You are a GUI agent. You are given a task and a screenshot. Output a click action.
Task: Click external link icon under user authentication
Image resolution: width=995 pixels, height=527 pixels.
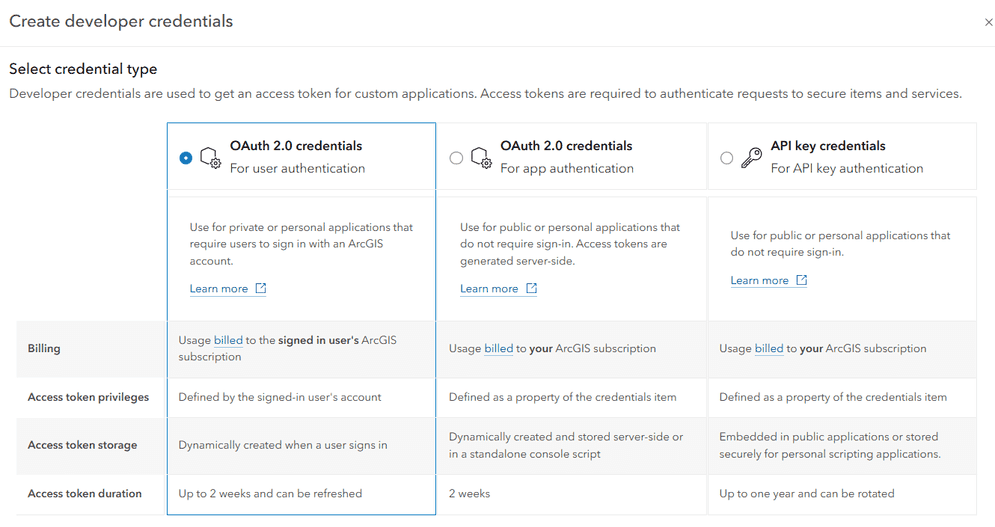pyautogui.click(x=261, y=288)
